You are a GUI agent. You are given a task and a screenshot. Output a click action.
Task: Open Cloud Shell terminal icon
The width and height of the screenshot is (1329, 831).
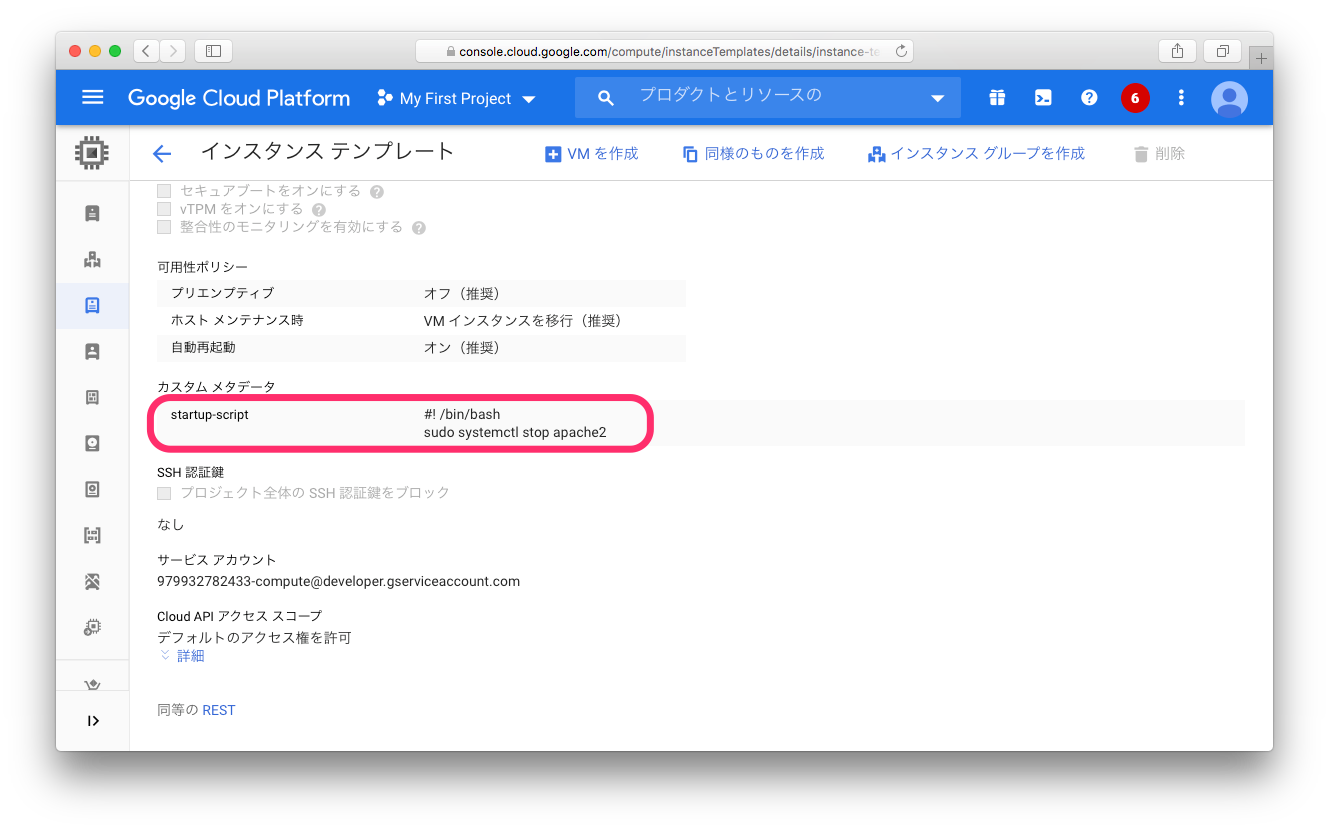coord(1043,97)
